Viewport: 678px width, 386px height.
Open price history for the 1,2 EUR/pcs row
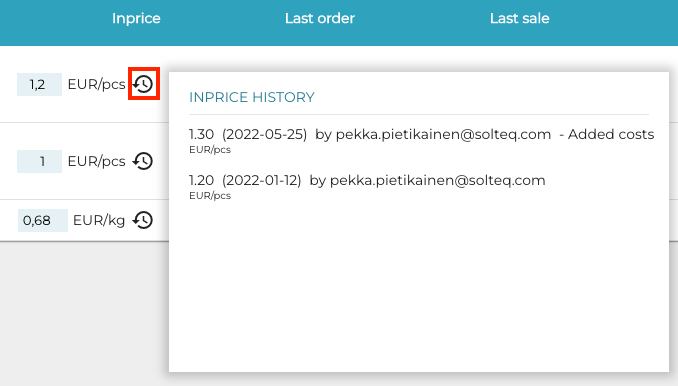pyautogui.click(x=143, y=83)
